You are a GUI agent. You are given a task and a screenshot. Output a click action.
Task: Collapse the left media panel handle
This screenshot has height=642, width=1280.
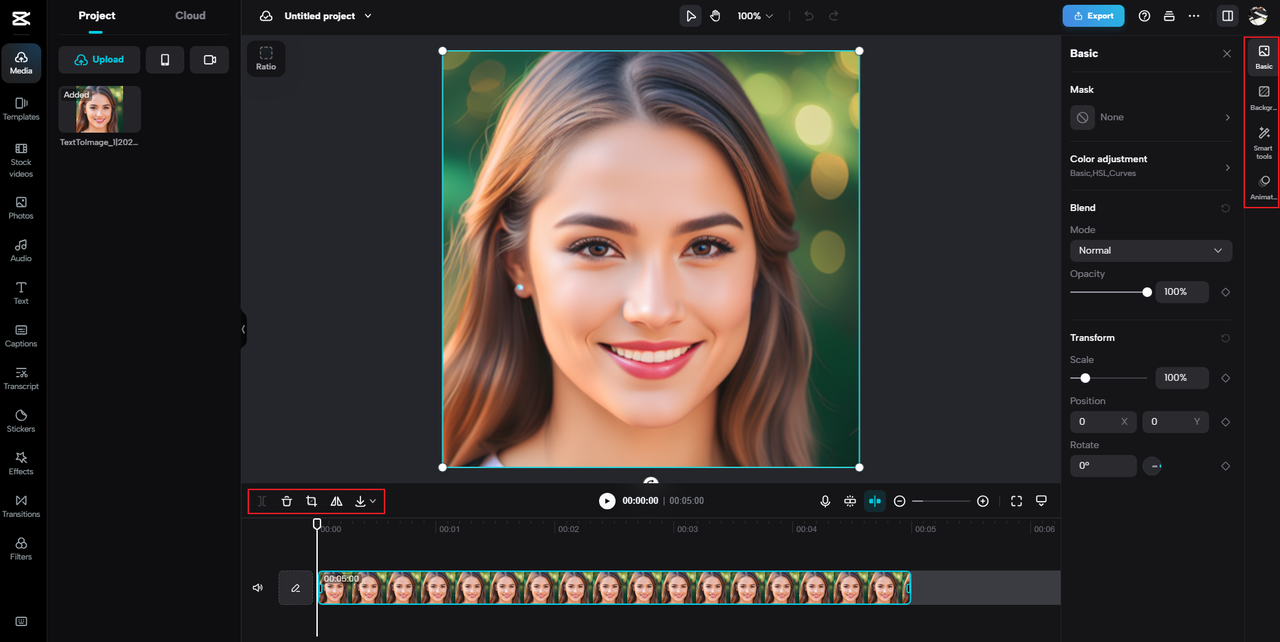[x=243, y=328]
